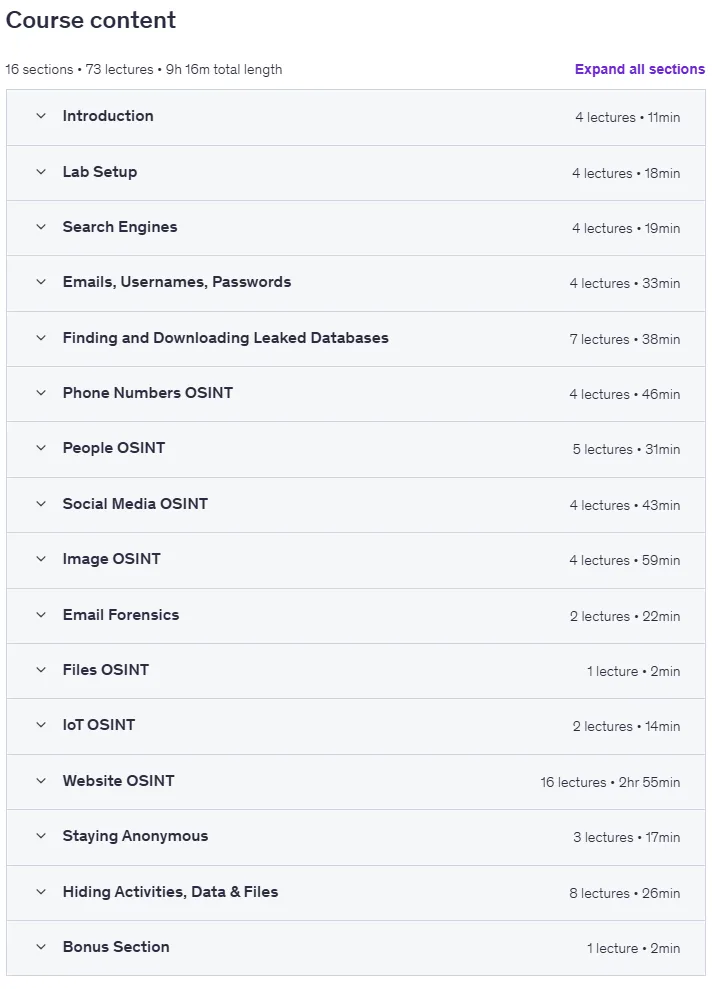Screen dimensions: 712x989
Task: Click the Bonus Section chevron icon
Action: pos(41,947)
